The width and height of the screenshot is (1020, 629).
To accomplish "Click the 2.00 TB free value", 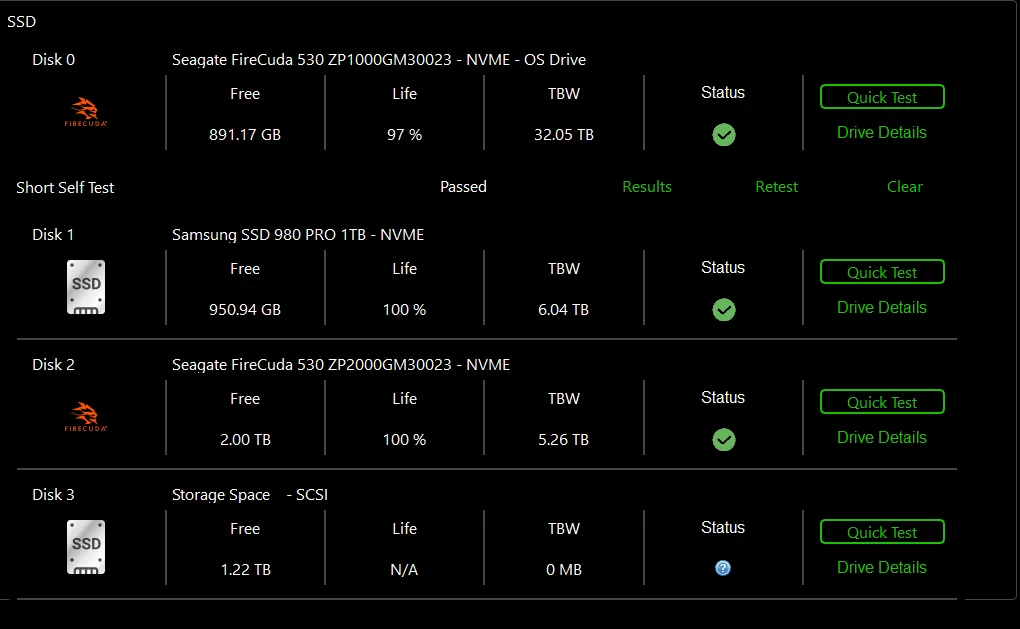I will point(245,440).
